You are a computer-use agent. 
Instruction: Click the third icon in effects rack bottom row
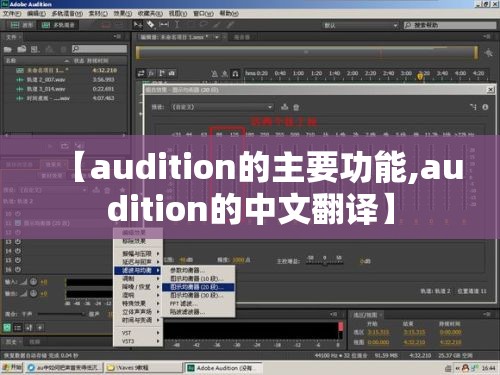[29, 328]
